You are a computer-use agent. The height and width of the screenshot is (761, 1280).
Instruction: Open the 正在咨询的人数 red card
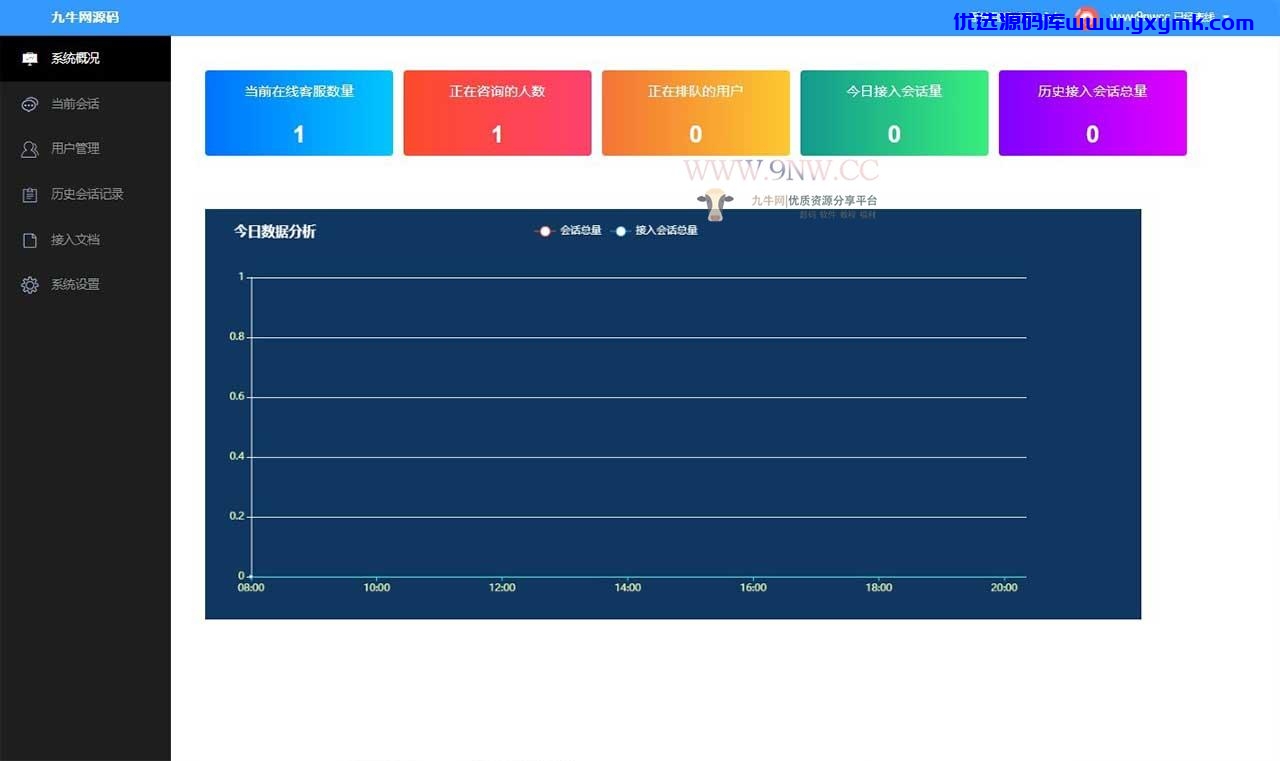(497, 113)
